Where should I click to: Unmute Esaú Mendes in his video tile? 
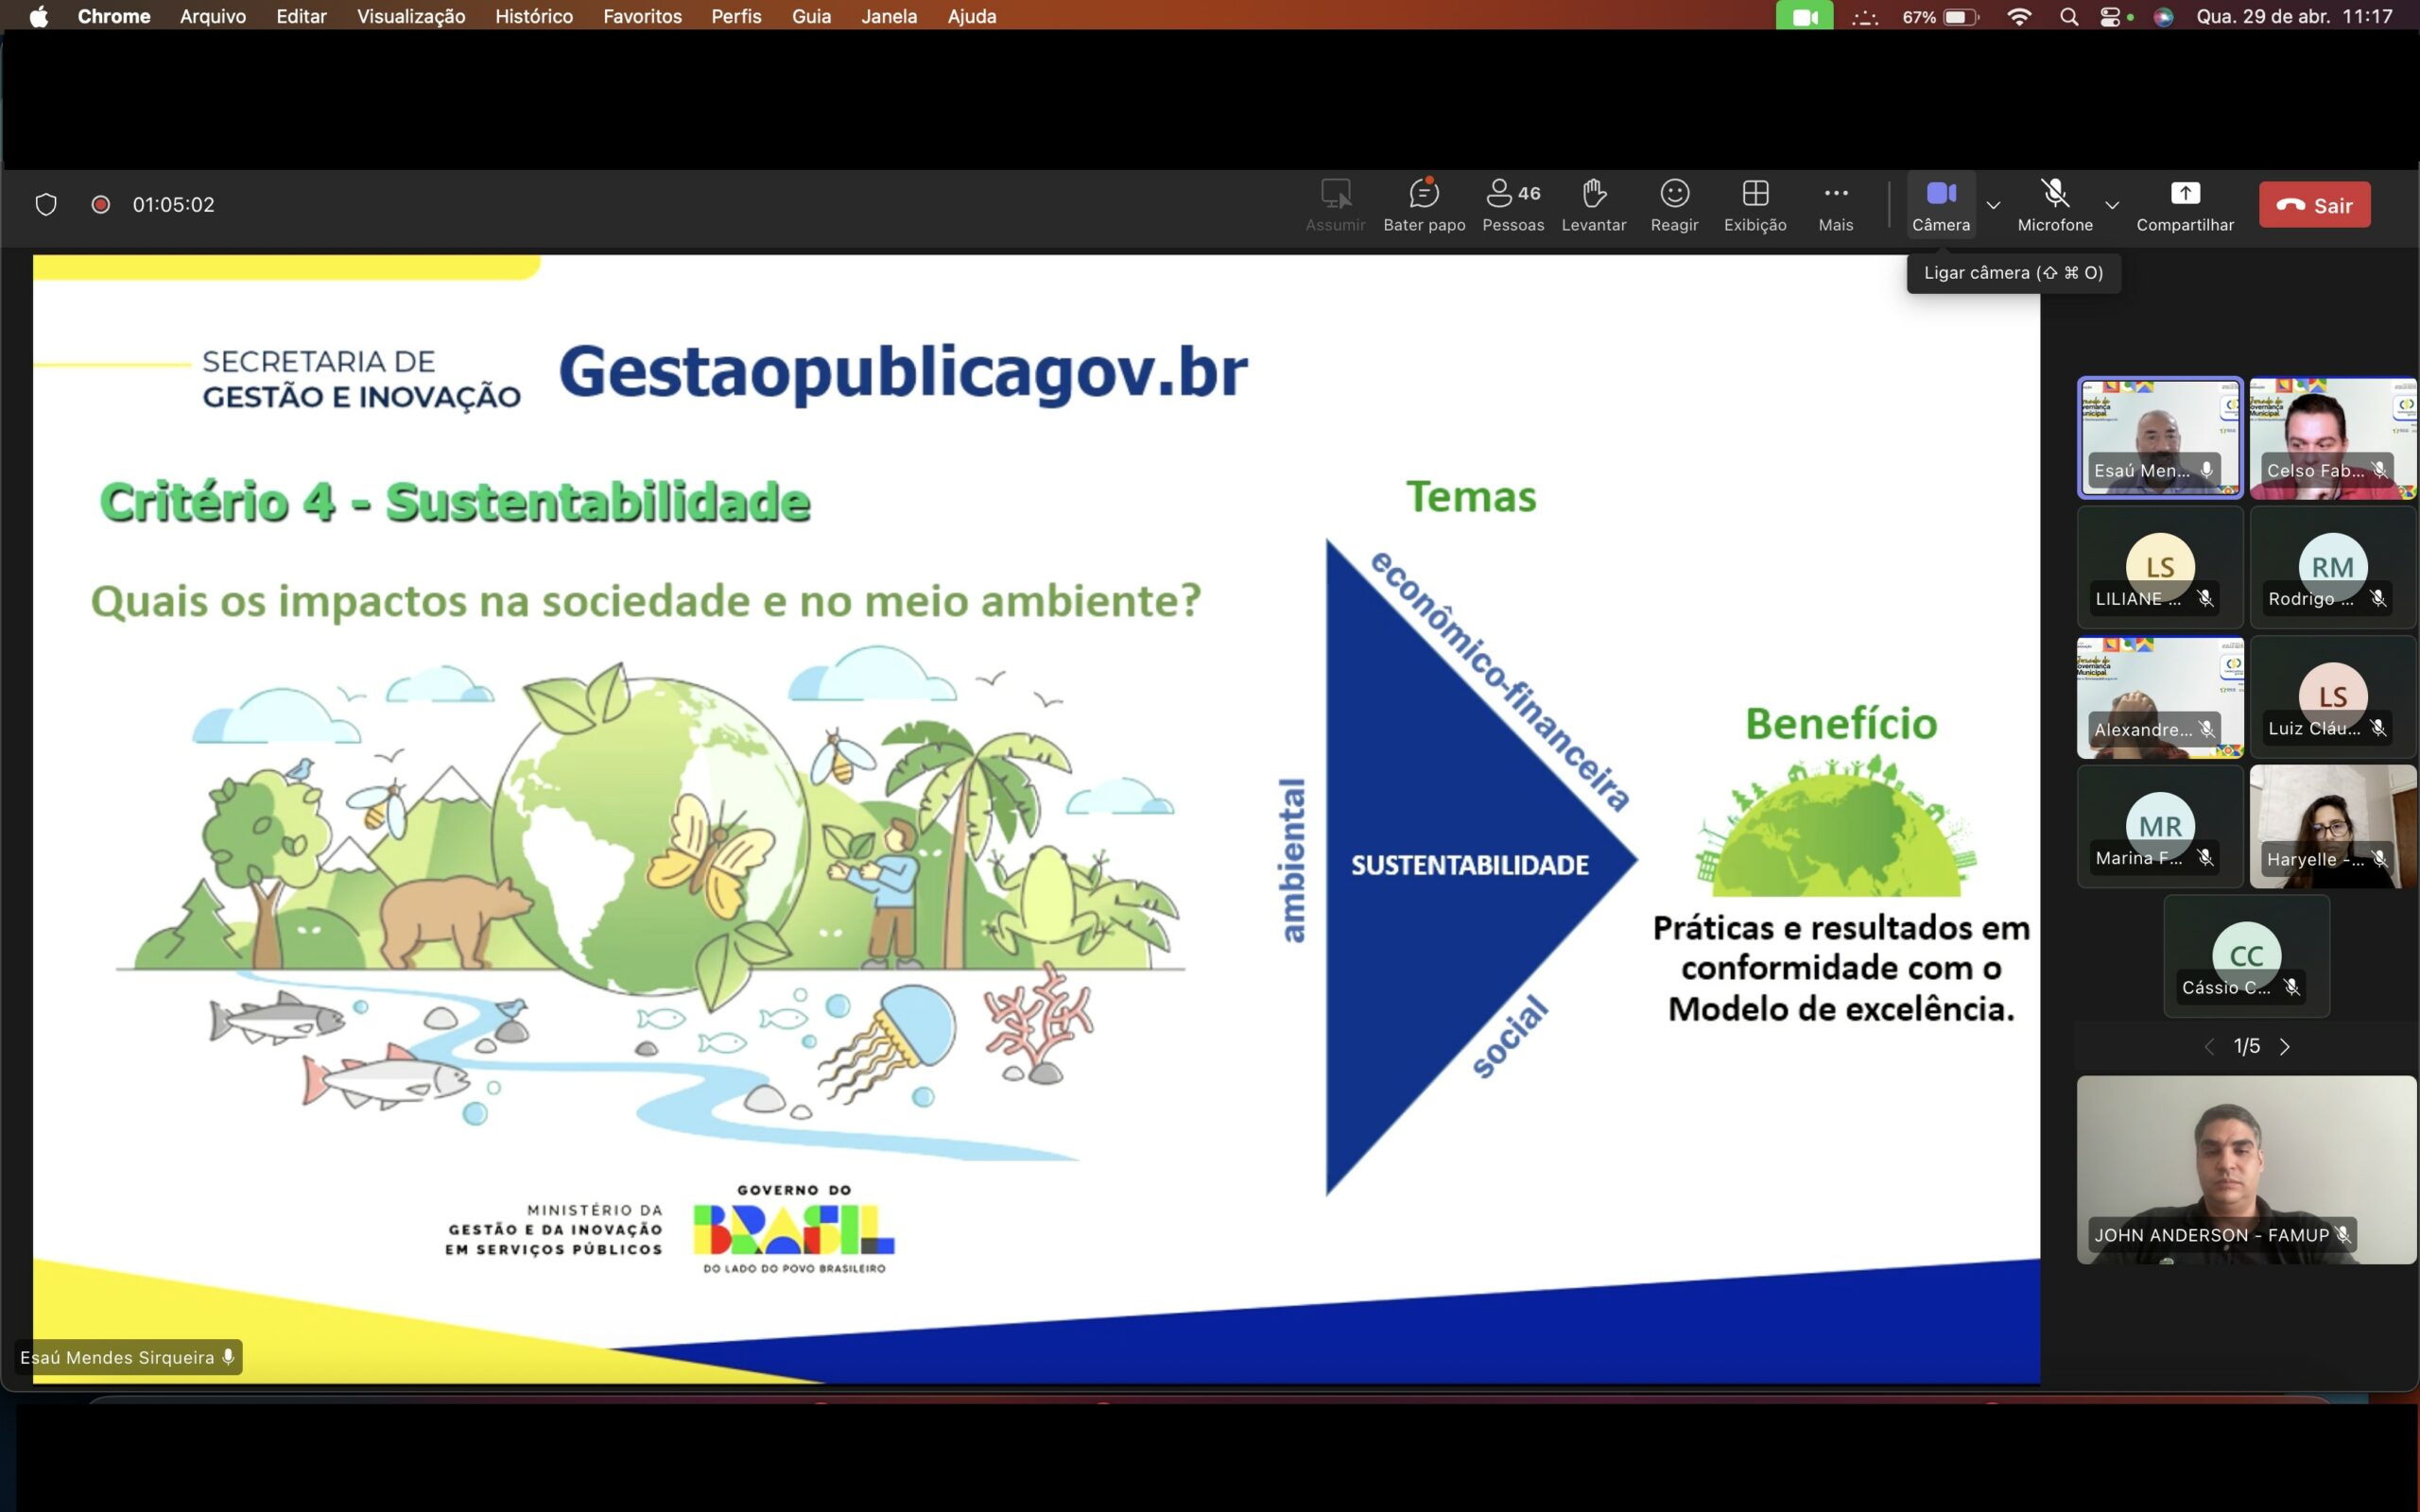click(x=2207, y=470)
